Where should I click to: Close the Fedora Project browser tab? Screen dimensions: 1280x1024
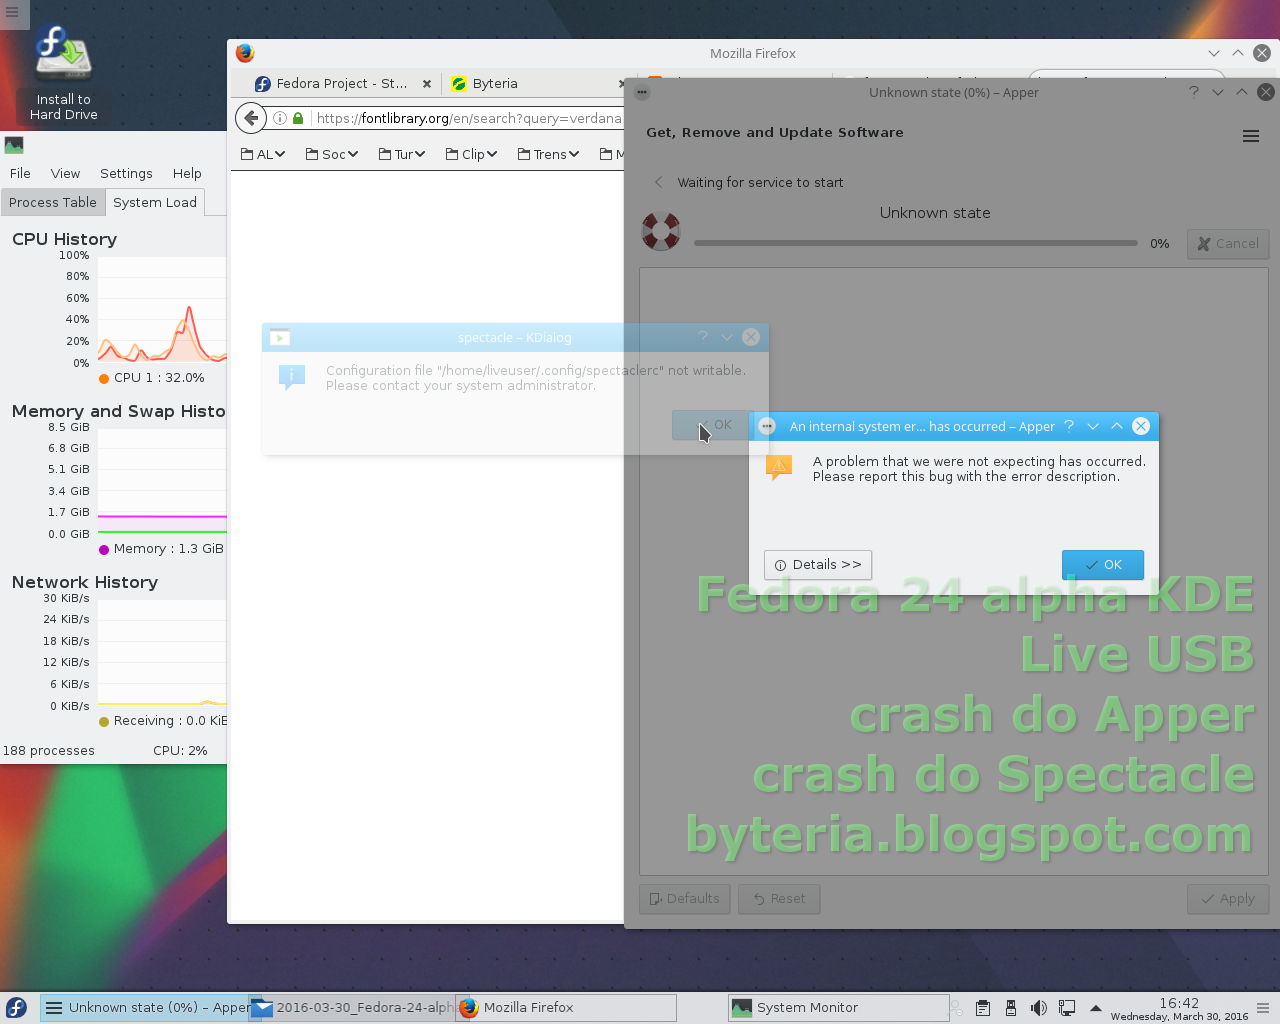[x=427, y=84]
